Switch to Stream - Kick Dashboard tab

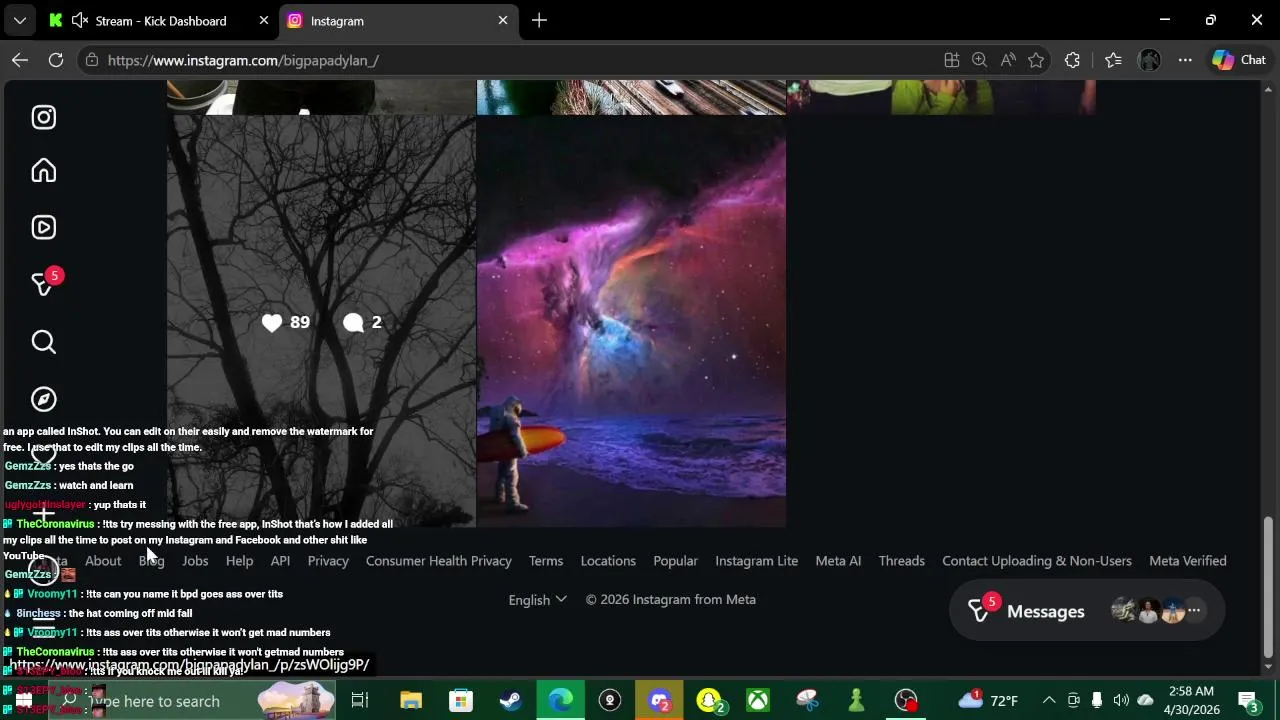click(161, 21)
